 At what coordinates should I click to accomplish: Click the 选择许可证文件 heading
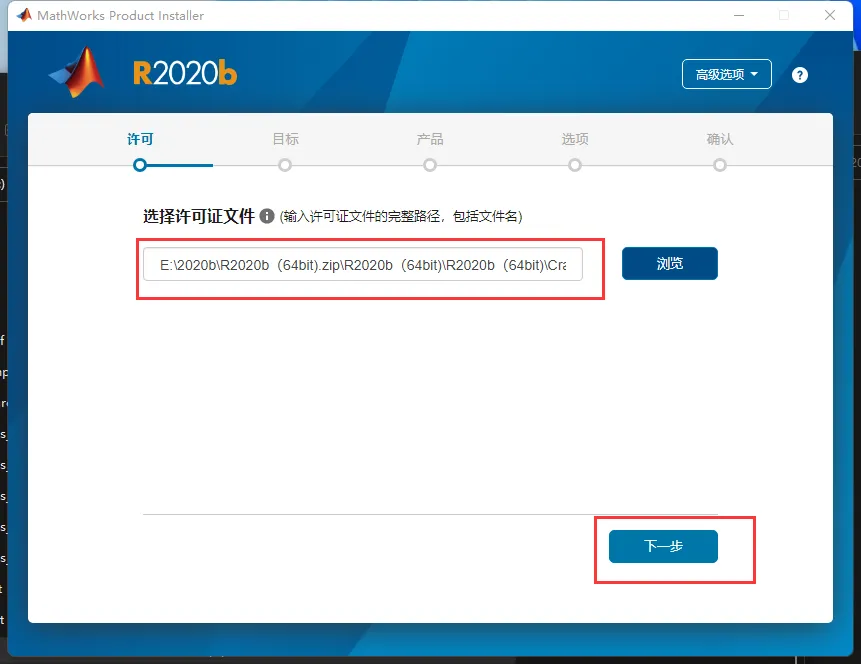[x=199, y=216]
